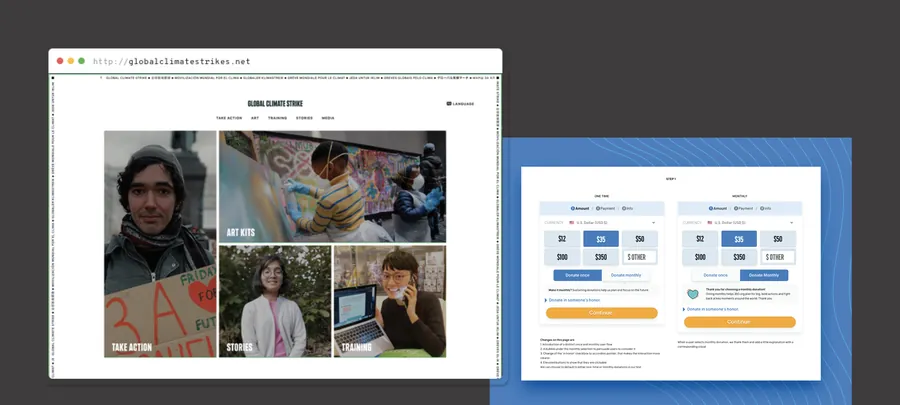Viewport: 900px width, 405px height.
Task: Choose $35 amount in One Time form
Action: [x=601, y=239]
